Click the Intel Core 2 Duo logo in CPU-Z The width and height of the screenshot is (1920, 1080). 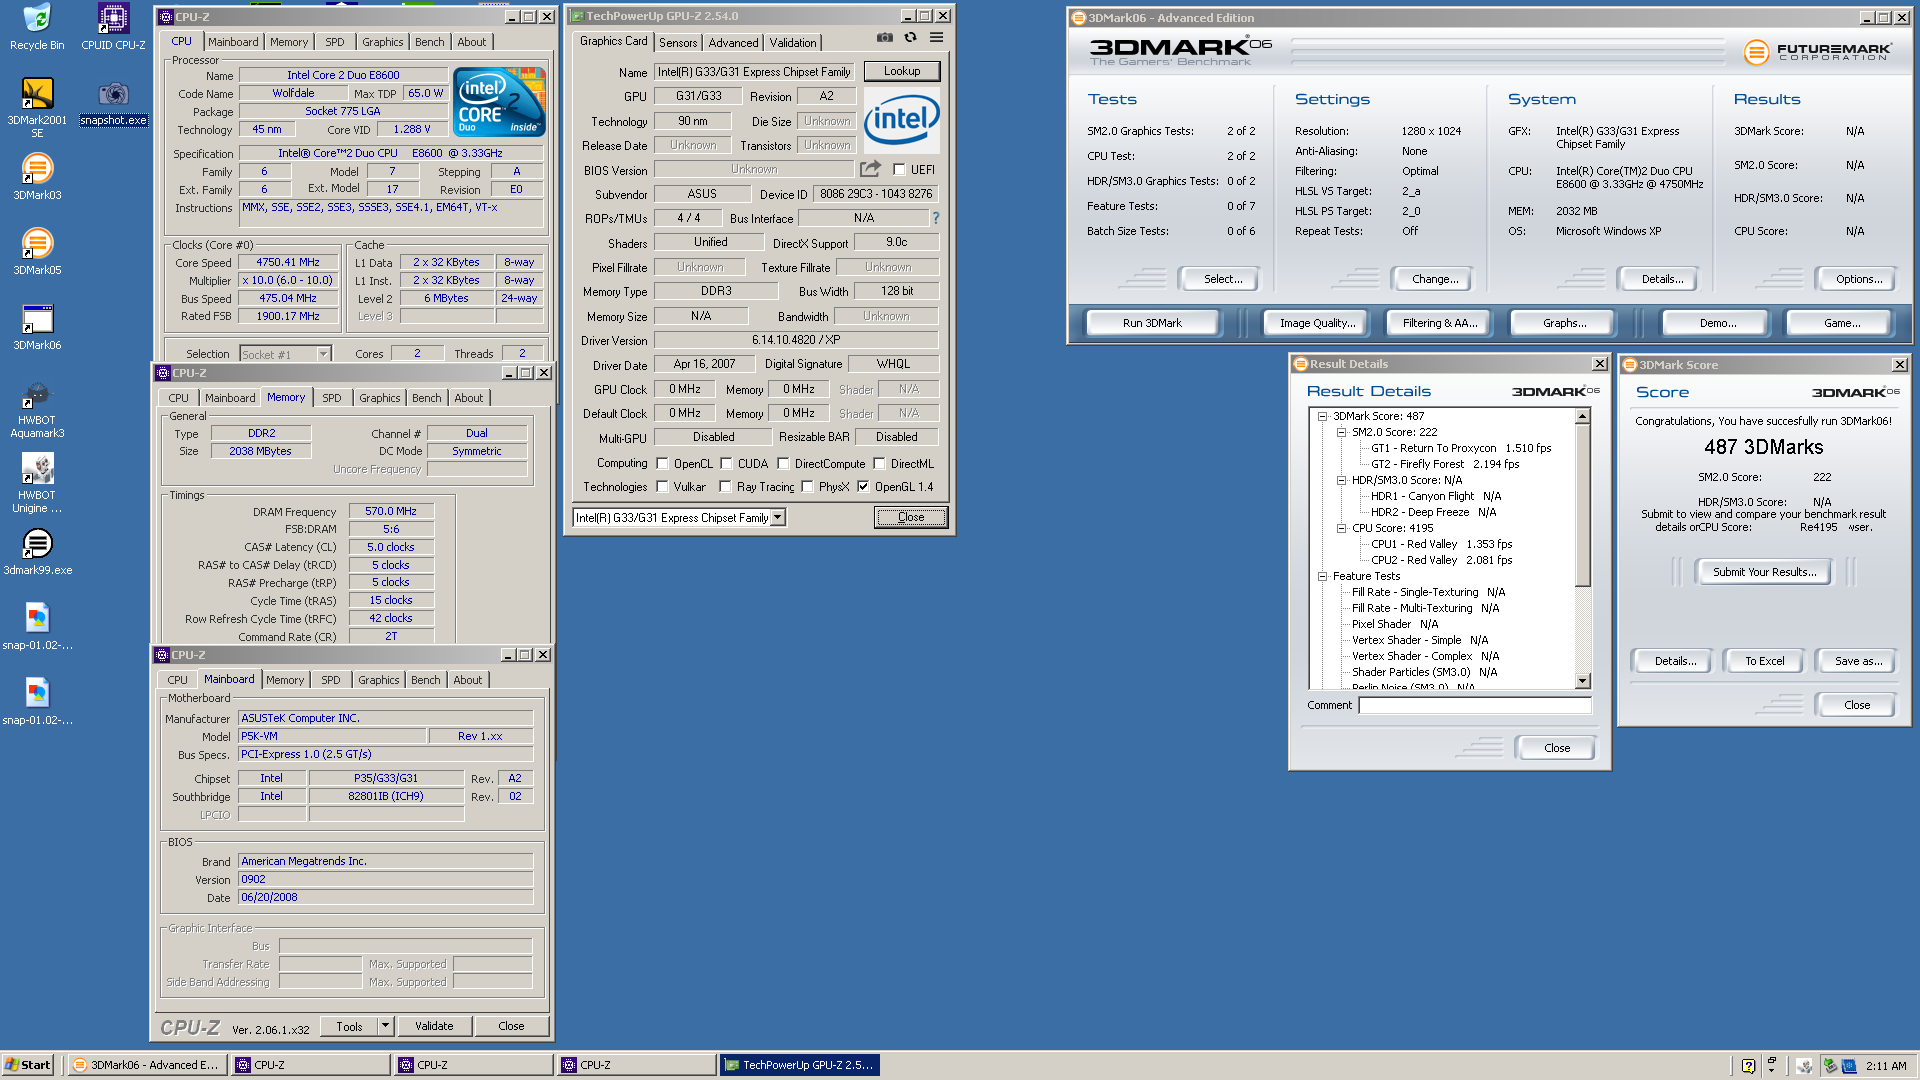[x=499, y=101]
